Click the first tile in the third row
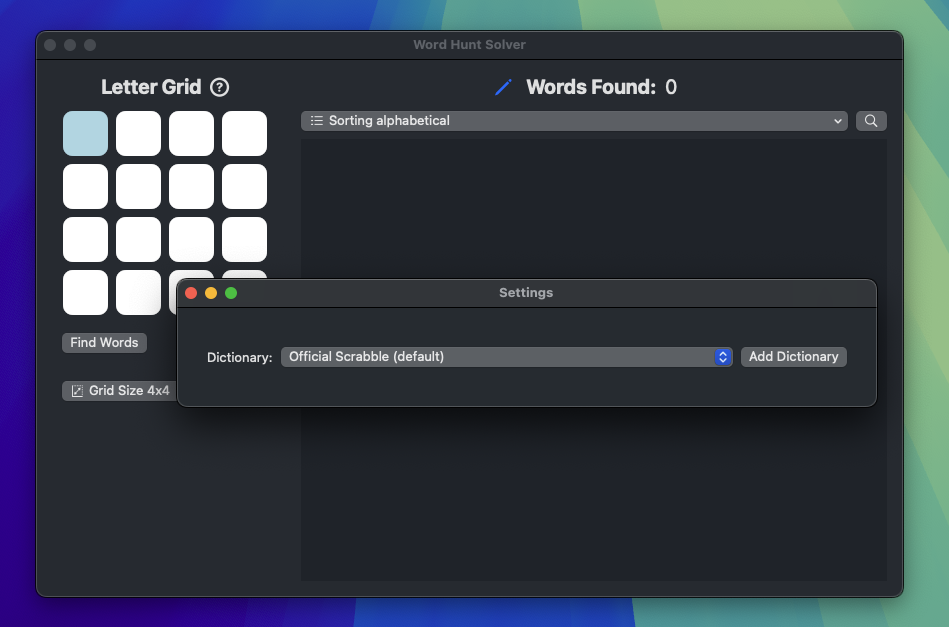The height and width of the screenshot is (627, 949). [85, 239]
